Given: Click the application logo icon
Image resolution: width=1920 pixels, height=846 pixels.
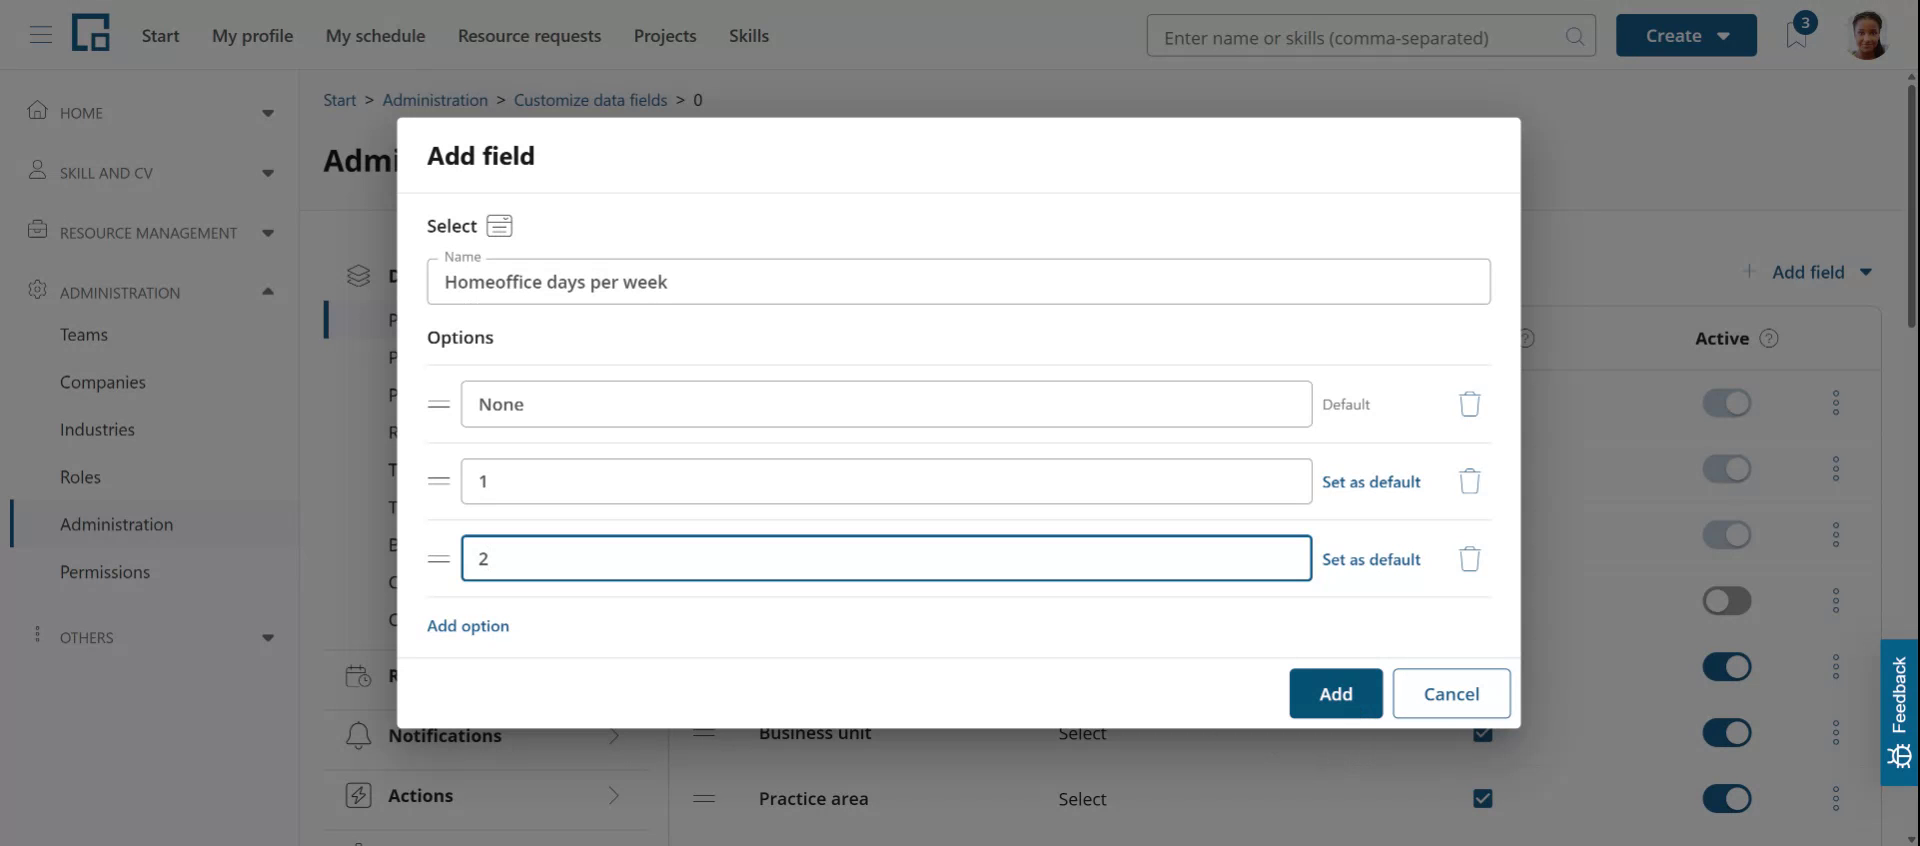Looking at the screenshot, I should pyautogui.click(x=90, y=34).
